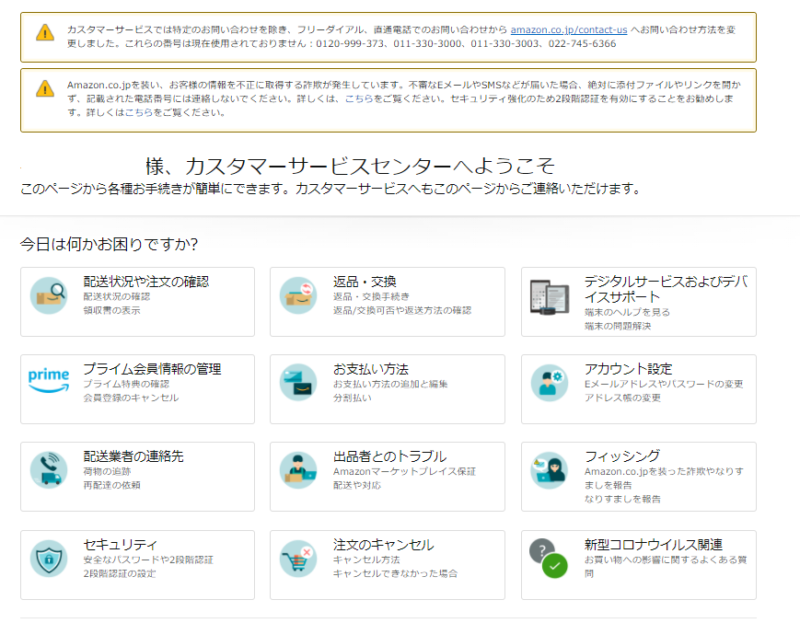Image resolution: width=800 pixels, height=623 pixels.
Task: Click the キャンセル方法 subtext
Action: pyautogui.click(x=366, y=559)
